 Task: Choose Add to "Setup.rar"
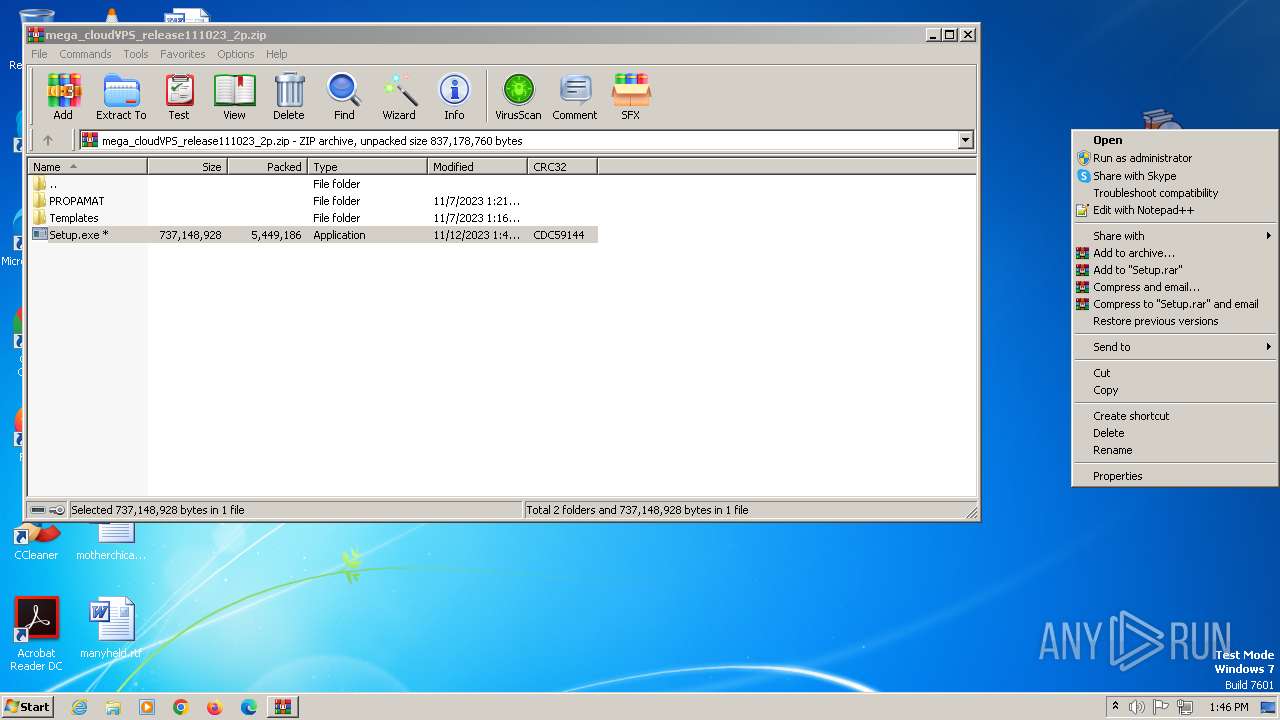click(1174, 270)
